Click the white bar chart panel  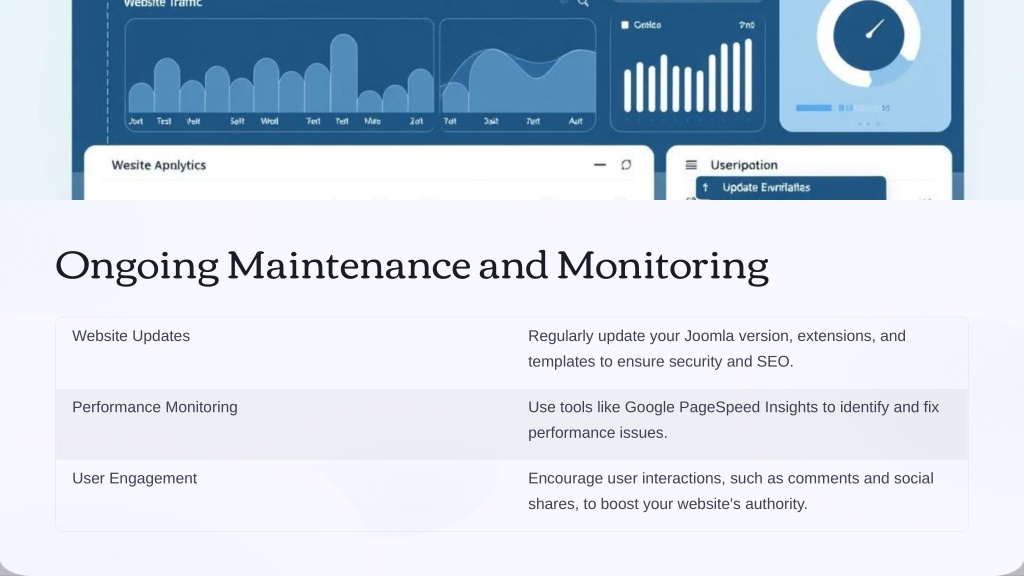688,75
